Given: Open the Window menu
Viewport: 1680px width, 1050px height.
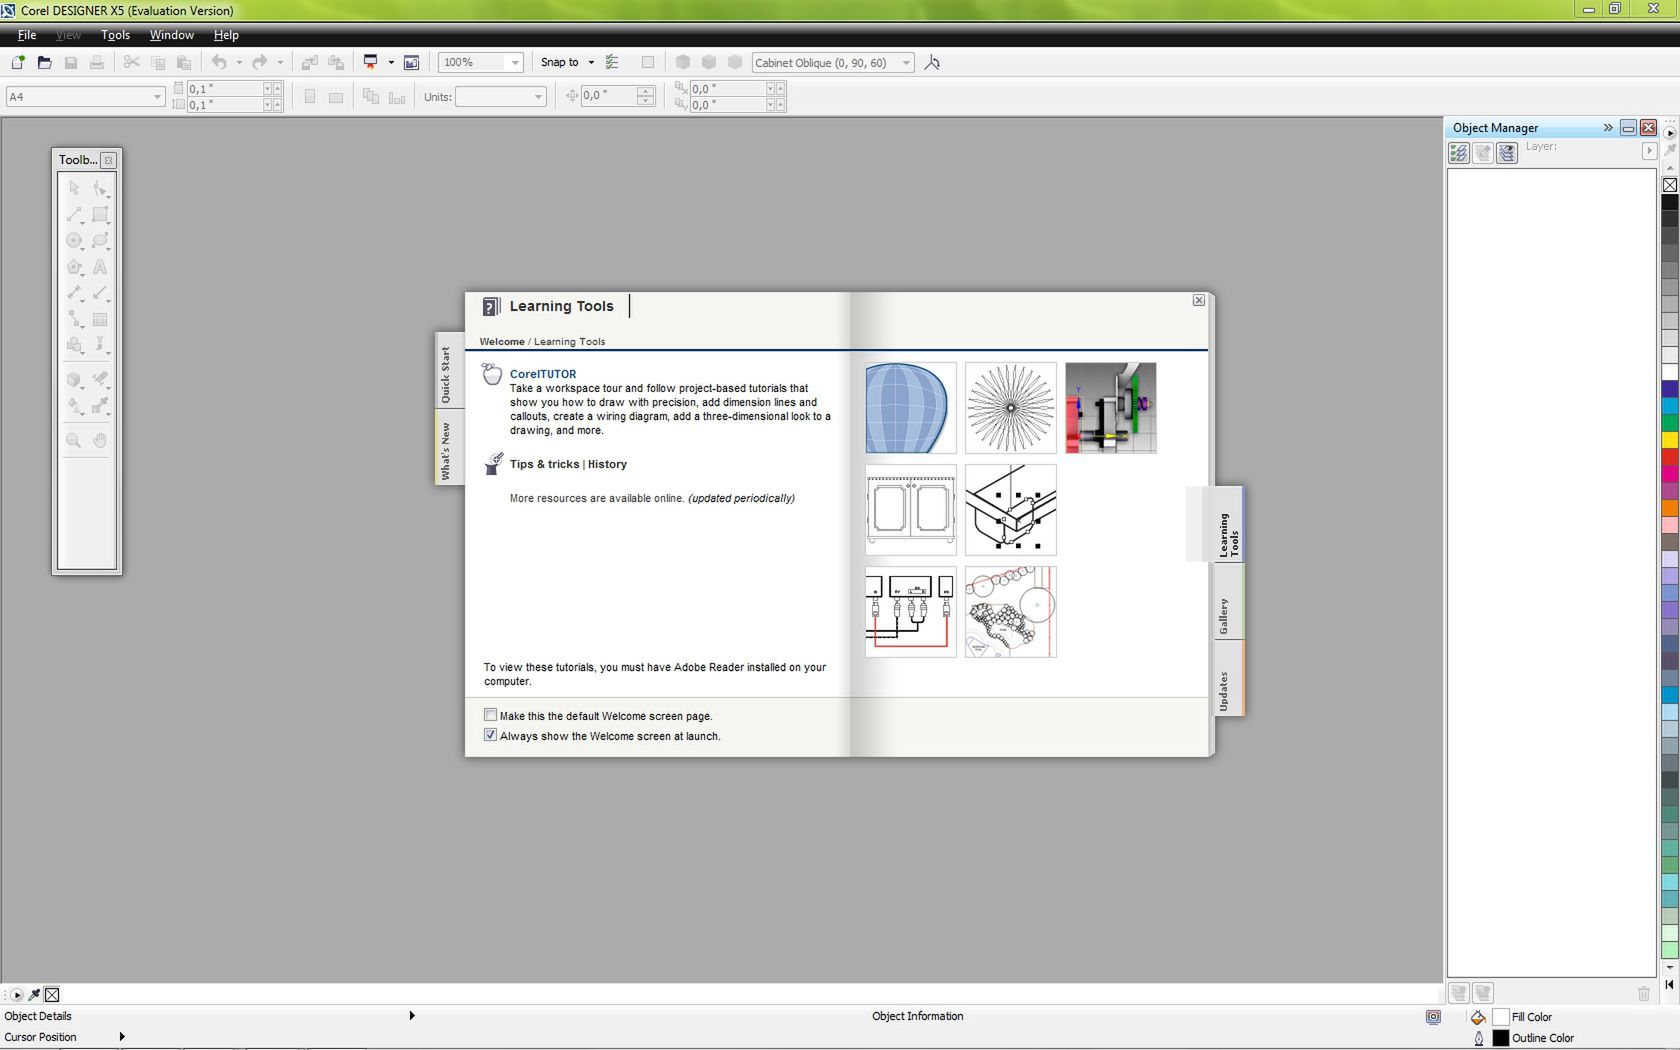Looking at the screenshot, I should [171, 35].
